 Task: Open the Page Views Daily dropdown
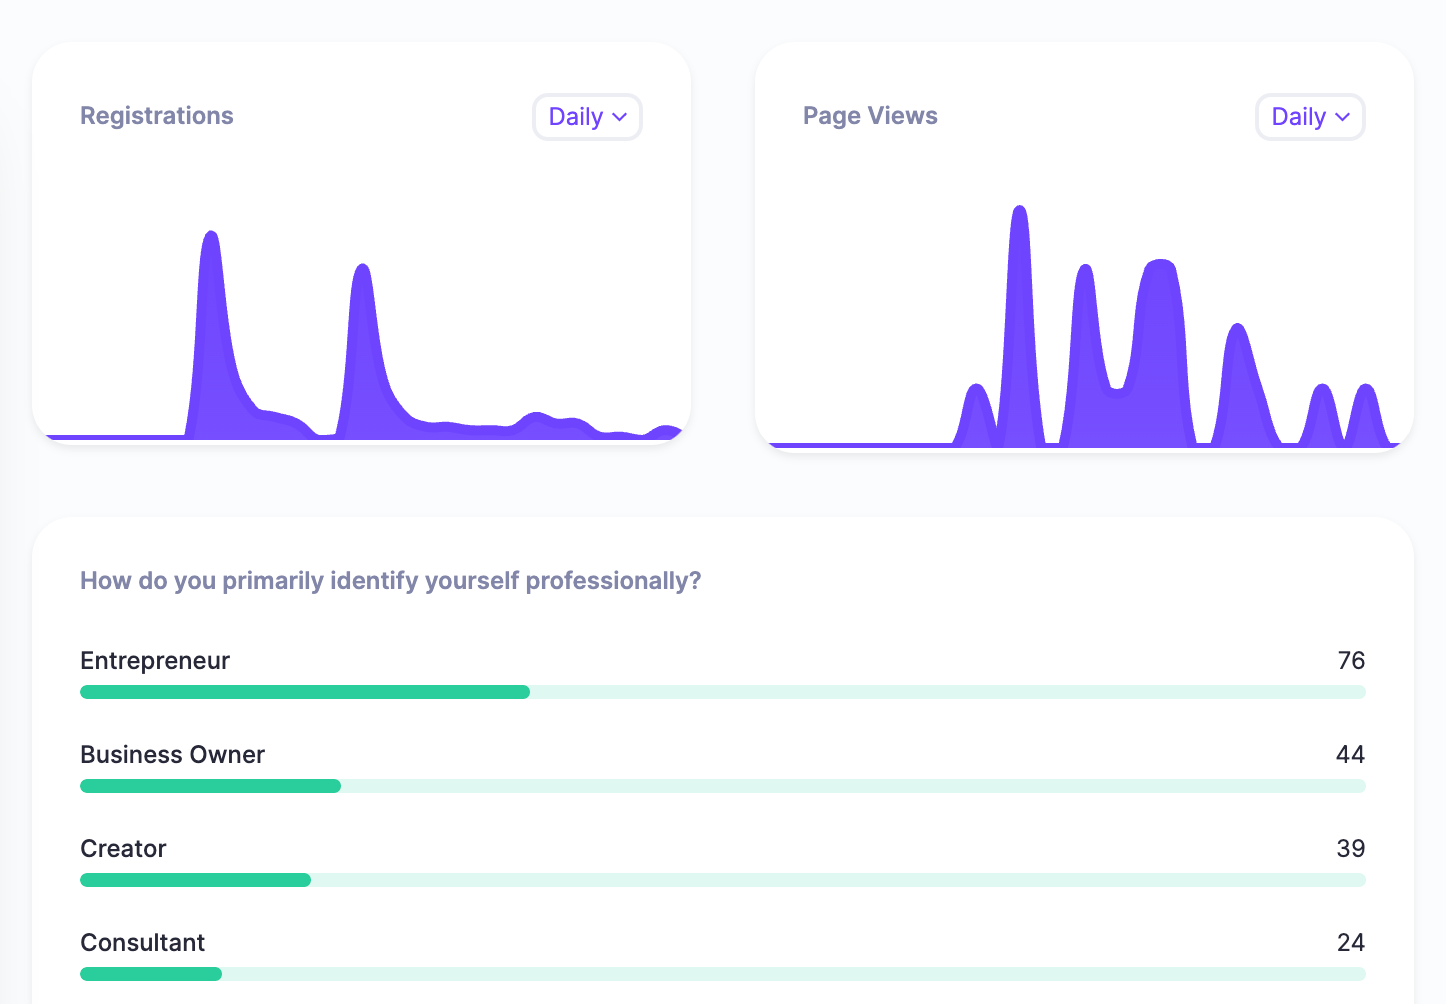(1310, 117)
